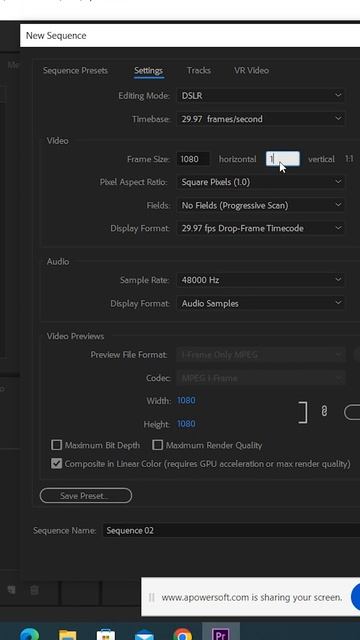
Task: Open the Fields dropdown
Action: [x=261, y=205]
